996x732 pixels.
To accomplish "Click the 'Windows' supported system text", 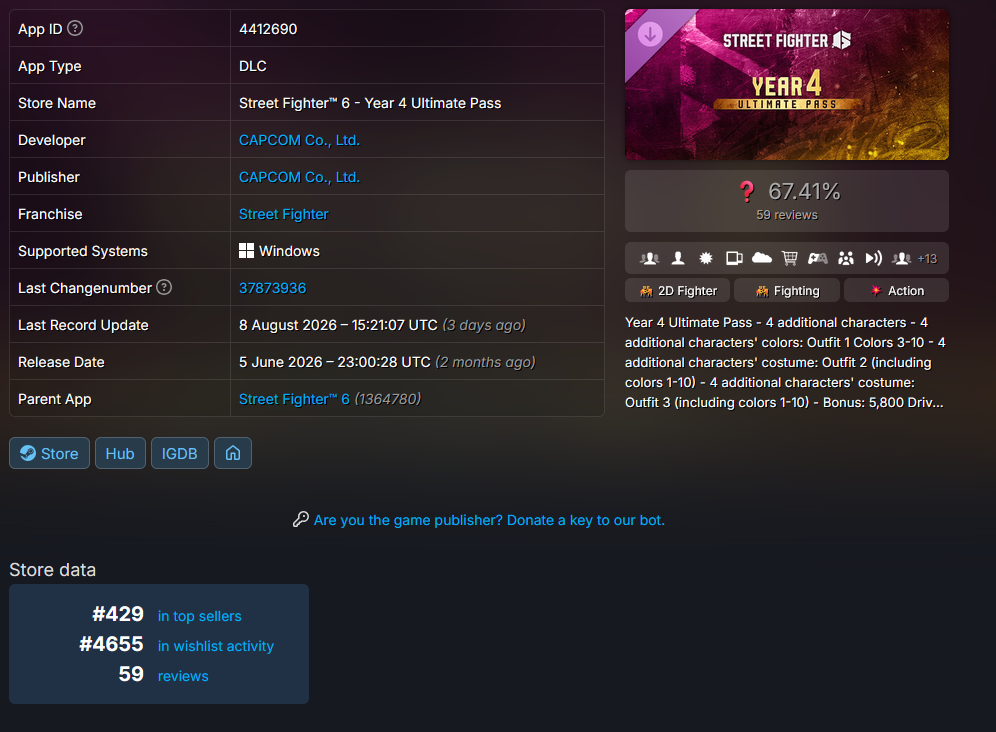I will coord(289,251).
